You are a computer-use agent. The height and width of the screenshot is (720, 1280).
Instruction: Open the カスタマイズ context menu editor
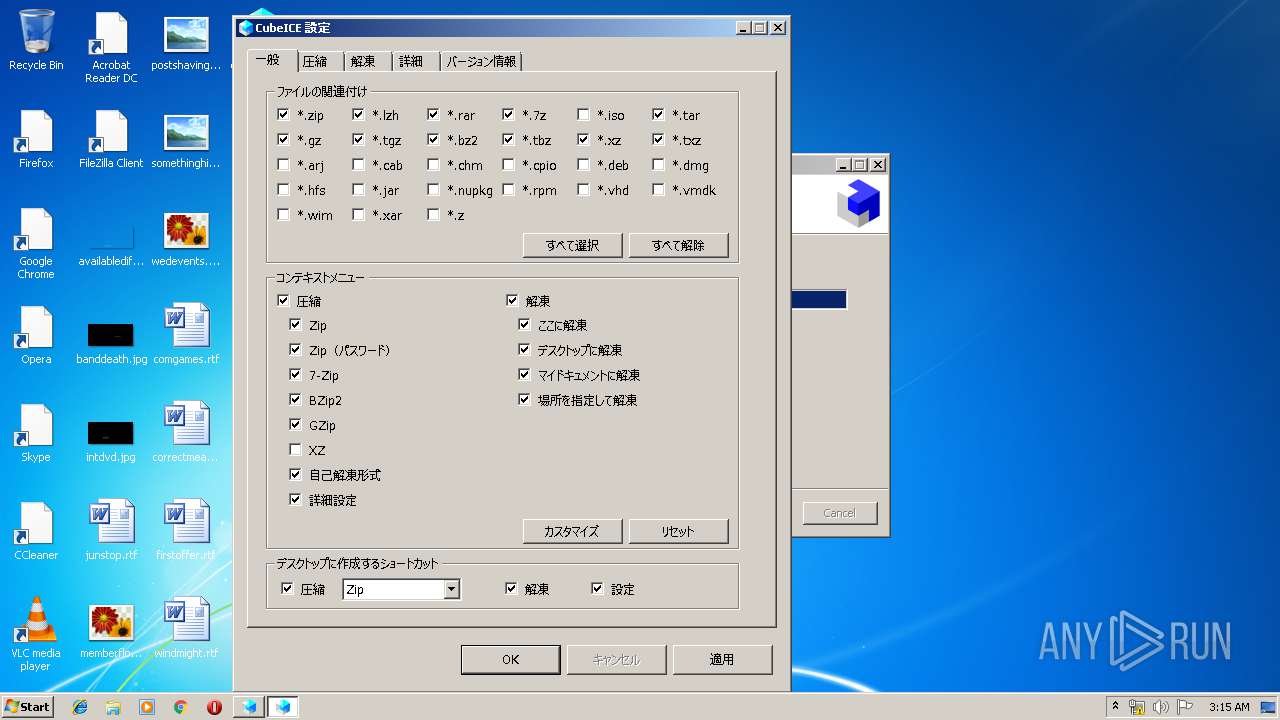click(573, 531)
